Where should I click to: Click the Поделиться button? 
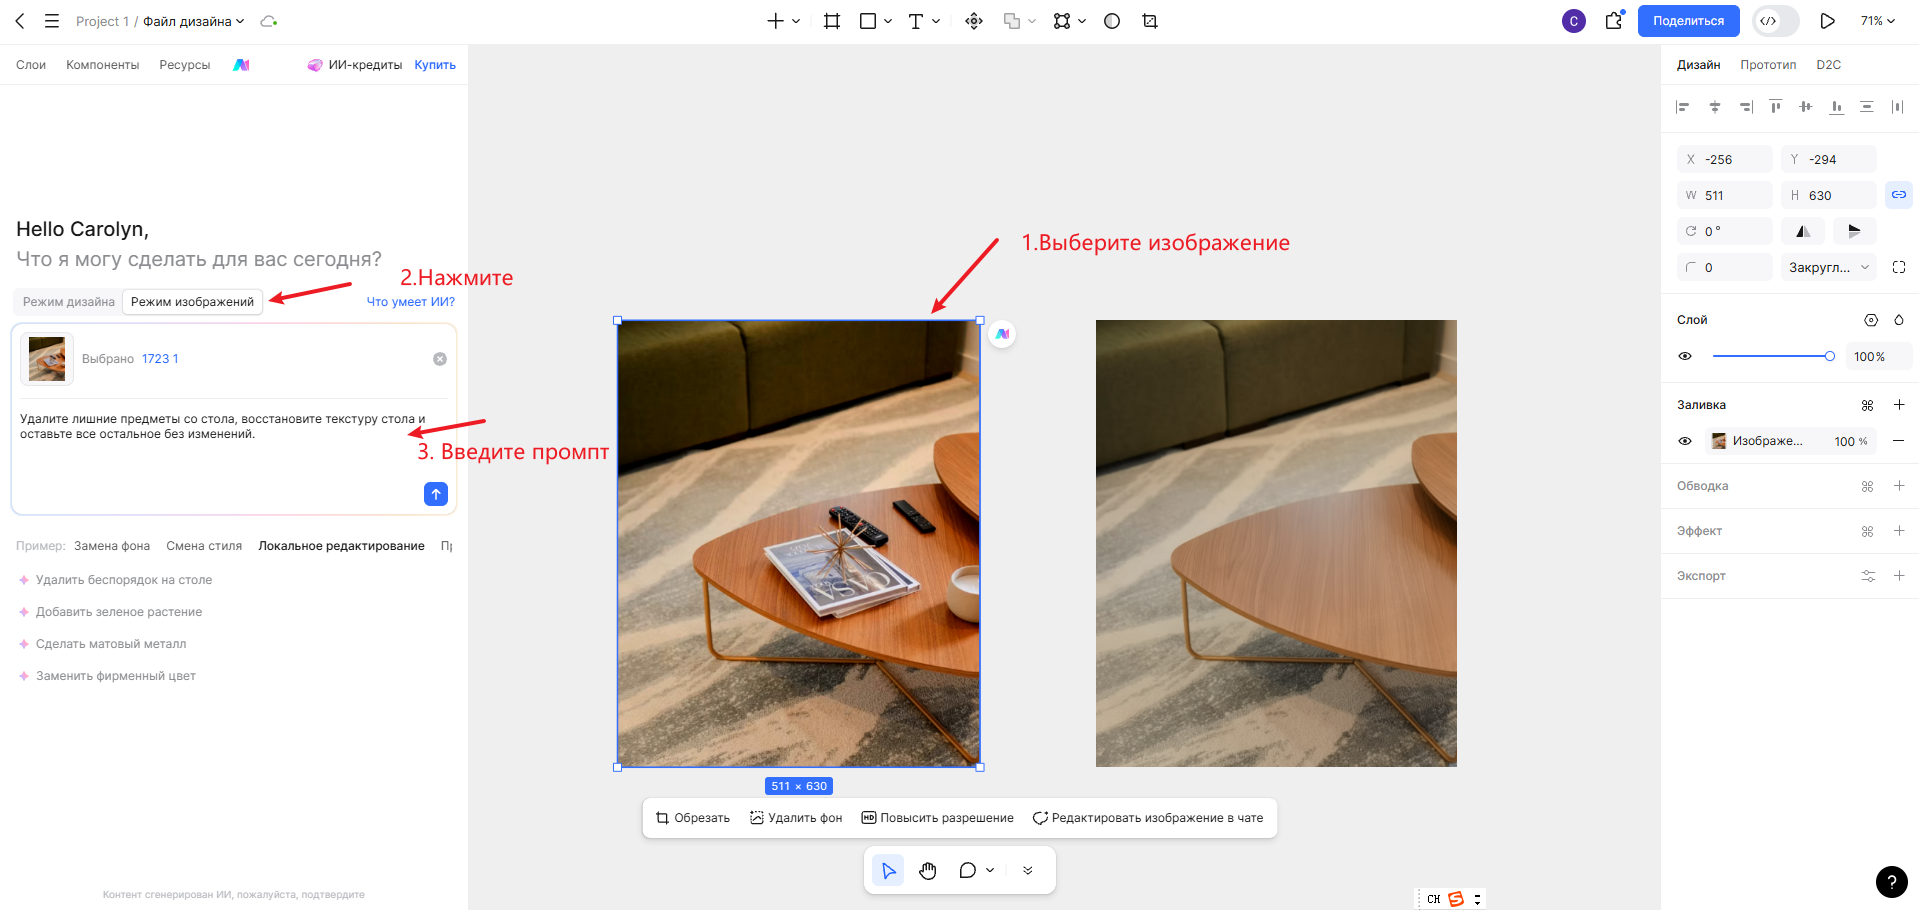(x=1688, y=21)
